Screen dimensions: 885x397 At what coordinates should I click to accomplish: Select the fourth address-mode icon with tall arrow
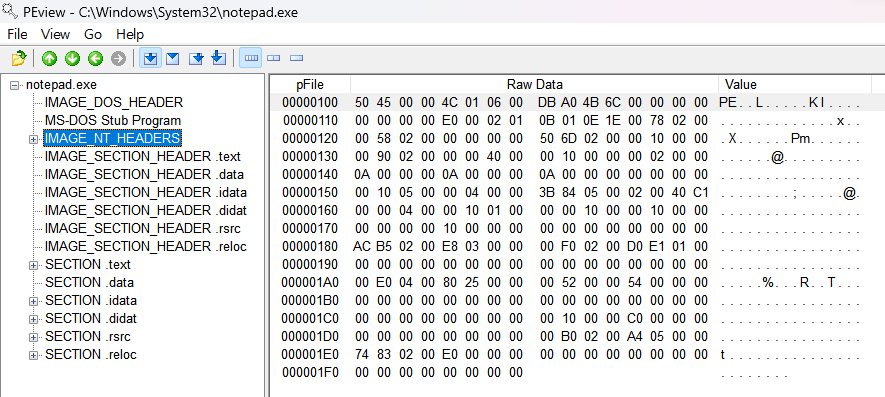[218, 58]
